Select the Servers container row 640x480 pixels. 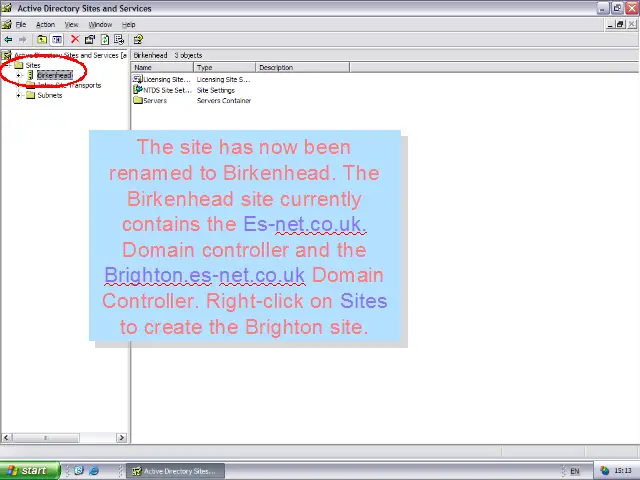click(155, 100)
